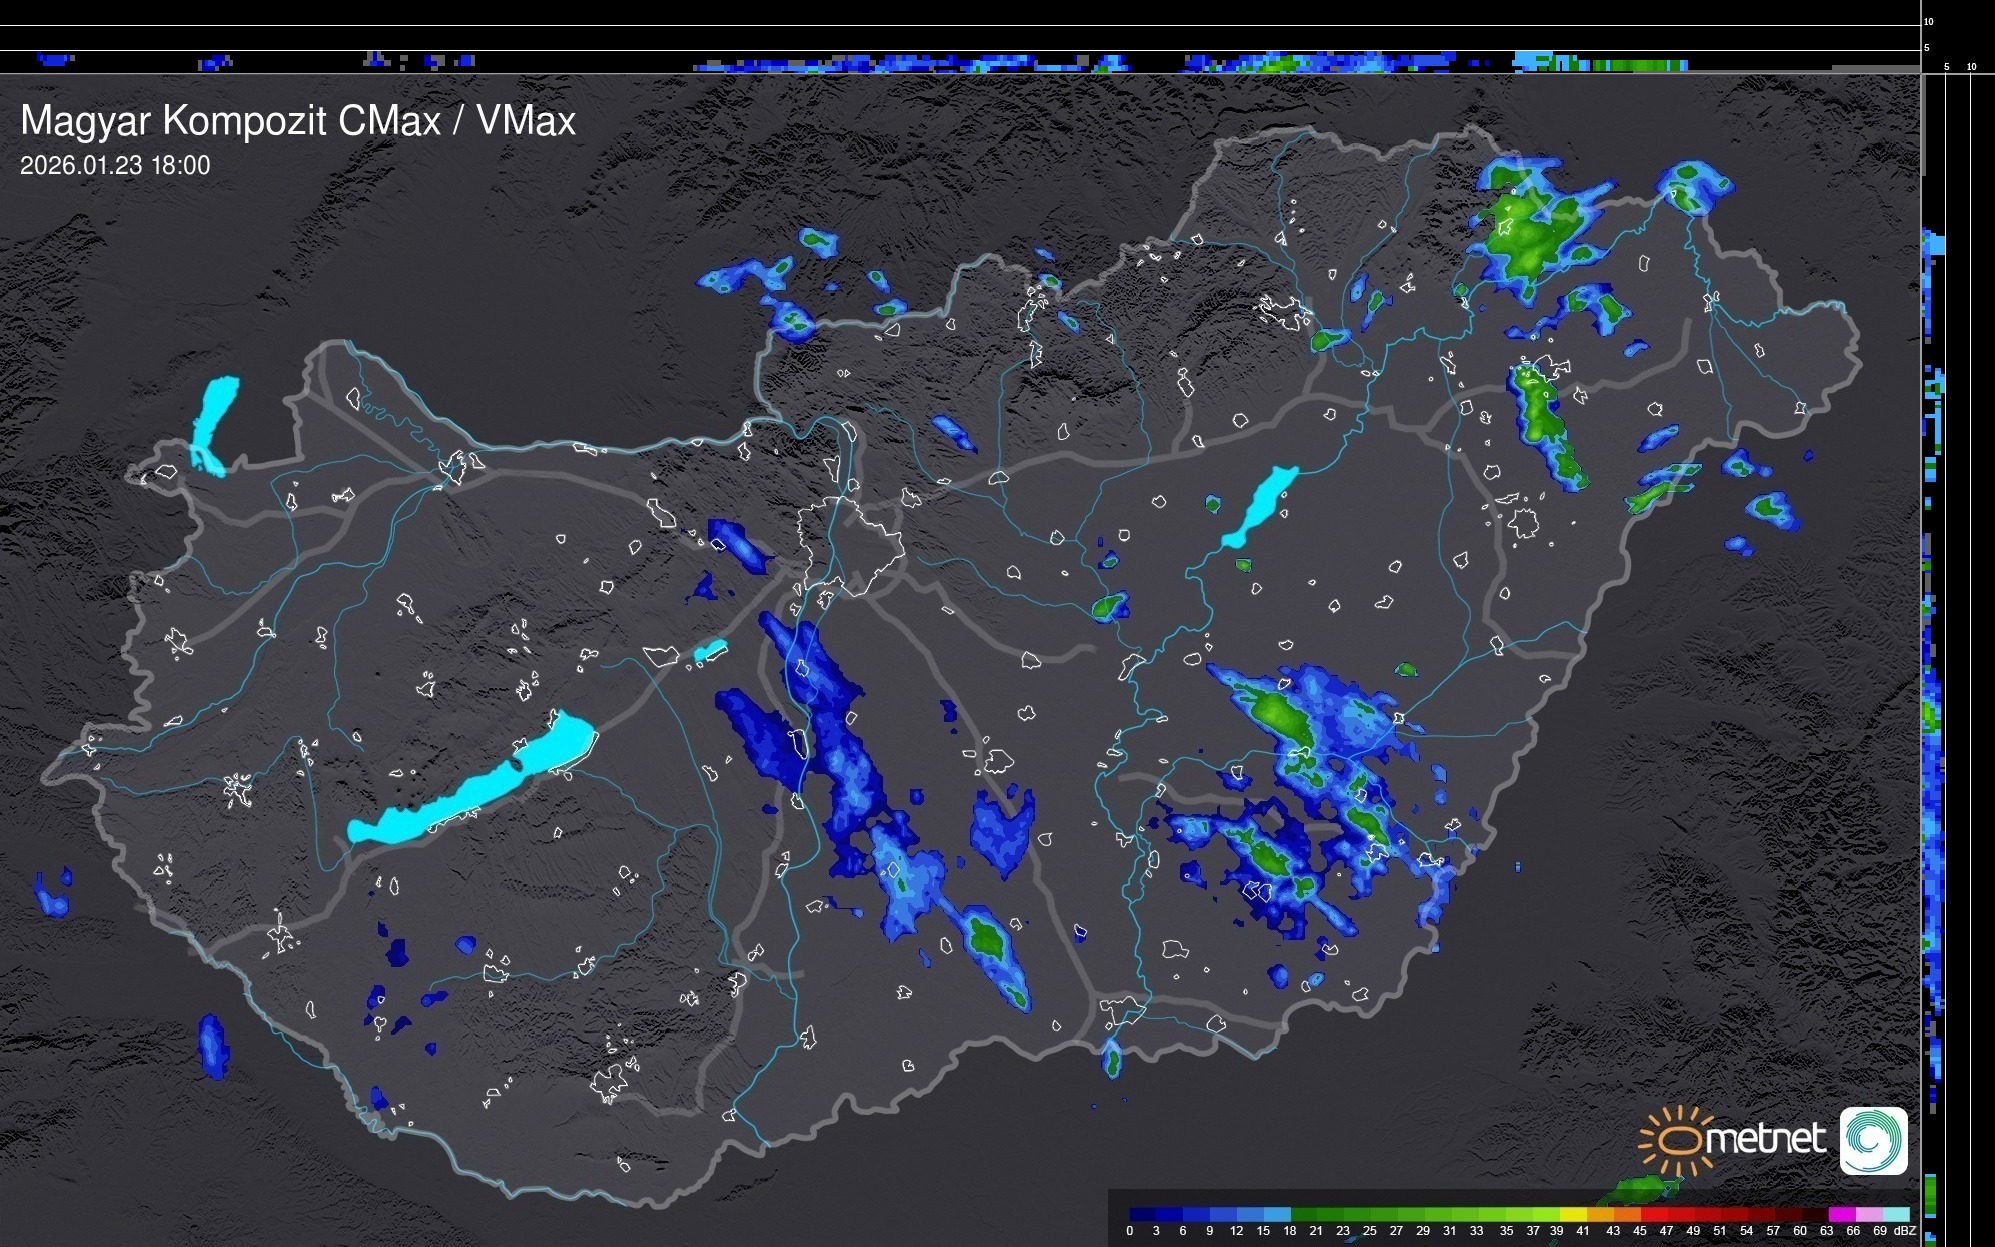The width and height of the screenshot is (1995, 1247).
Task: Pick the yellow 39-41 dBZ swatch
Action: tap(1573, 1214)
